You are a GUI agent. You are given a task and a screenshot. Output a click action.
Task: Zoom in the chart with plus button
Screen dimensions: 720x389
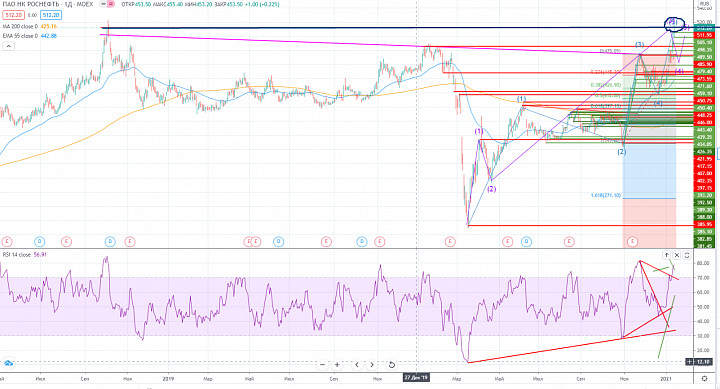click(x=337, y=365)
